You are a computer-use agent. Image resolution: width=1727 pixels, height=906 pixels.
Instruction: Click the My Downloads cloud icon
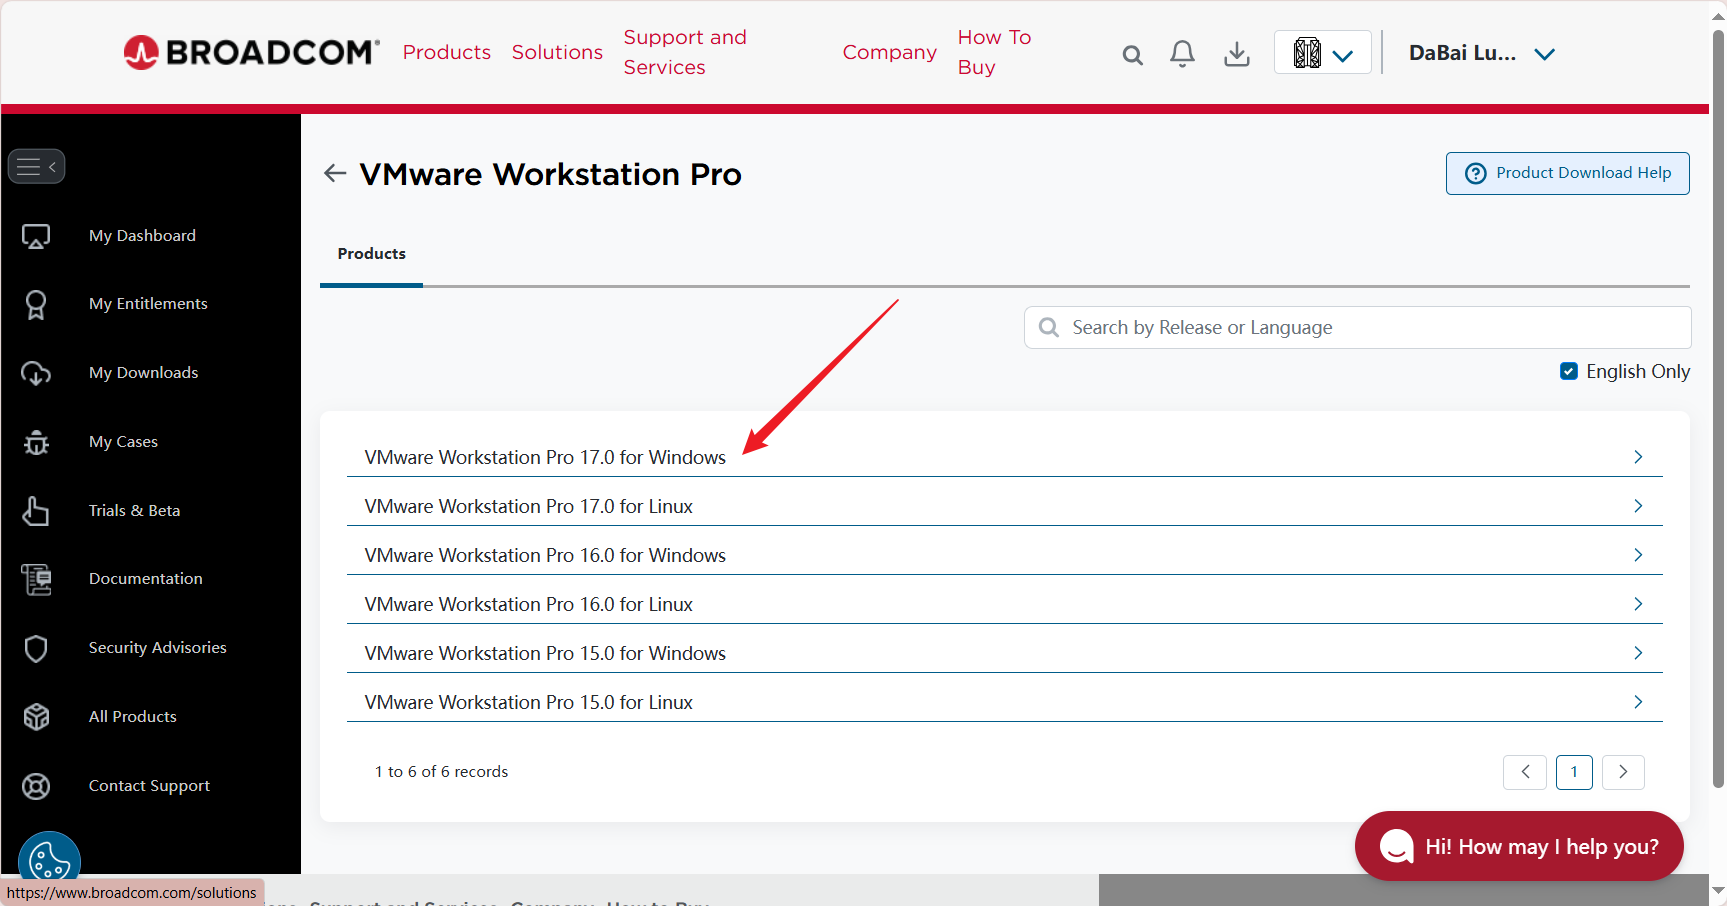(x=36, y=373)
